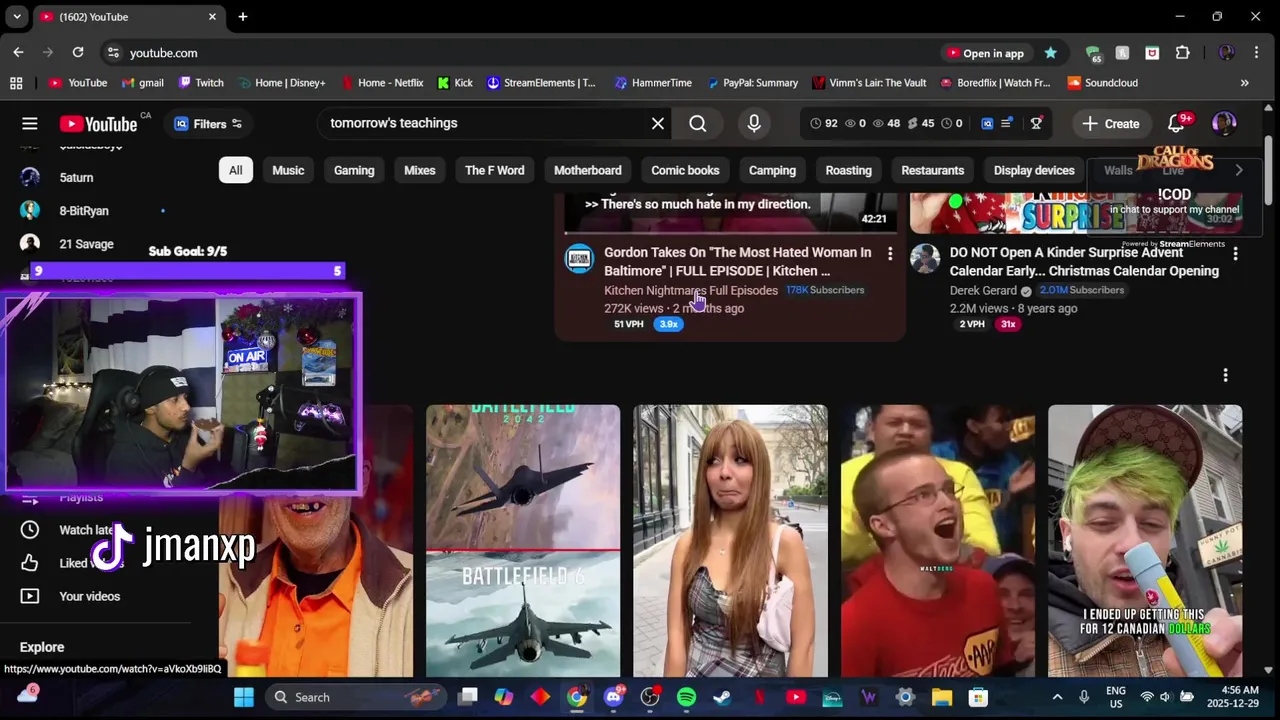Open 21 Savage subscription in sidebar
Screen dimensions: 1280x720
[x=86, y=244]
